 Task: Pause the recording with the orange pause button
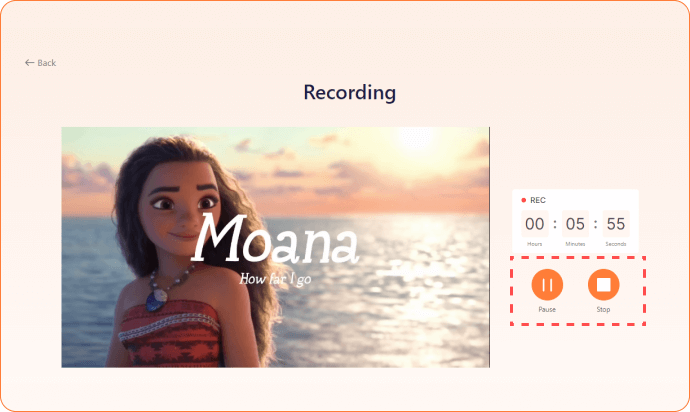click(x=547, y=285)
